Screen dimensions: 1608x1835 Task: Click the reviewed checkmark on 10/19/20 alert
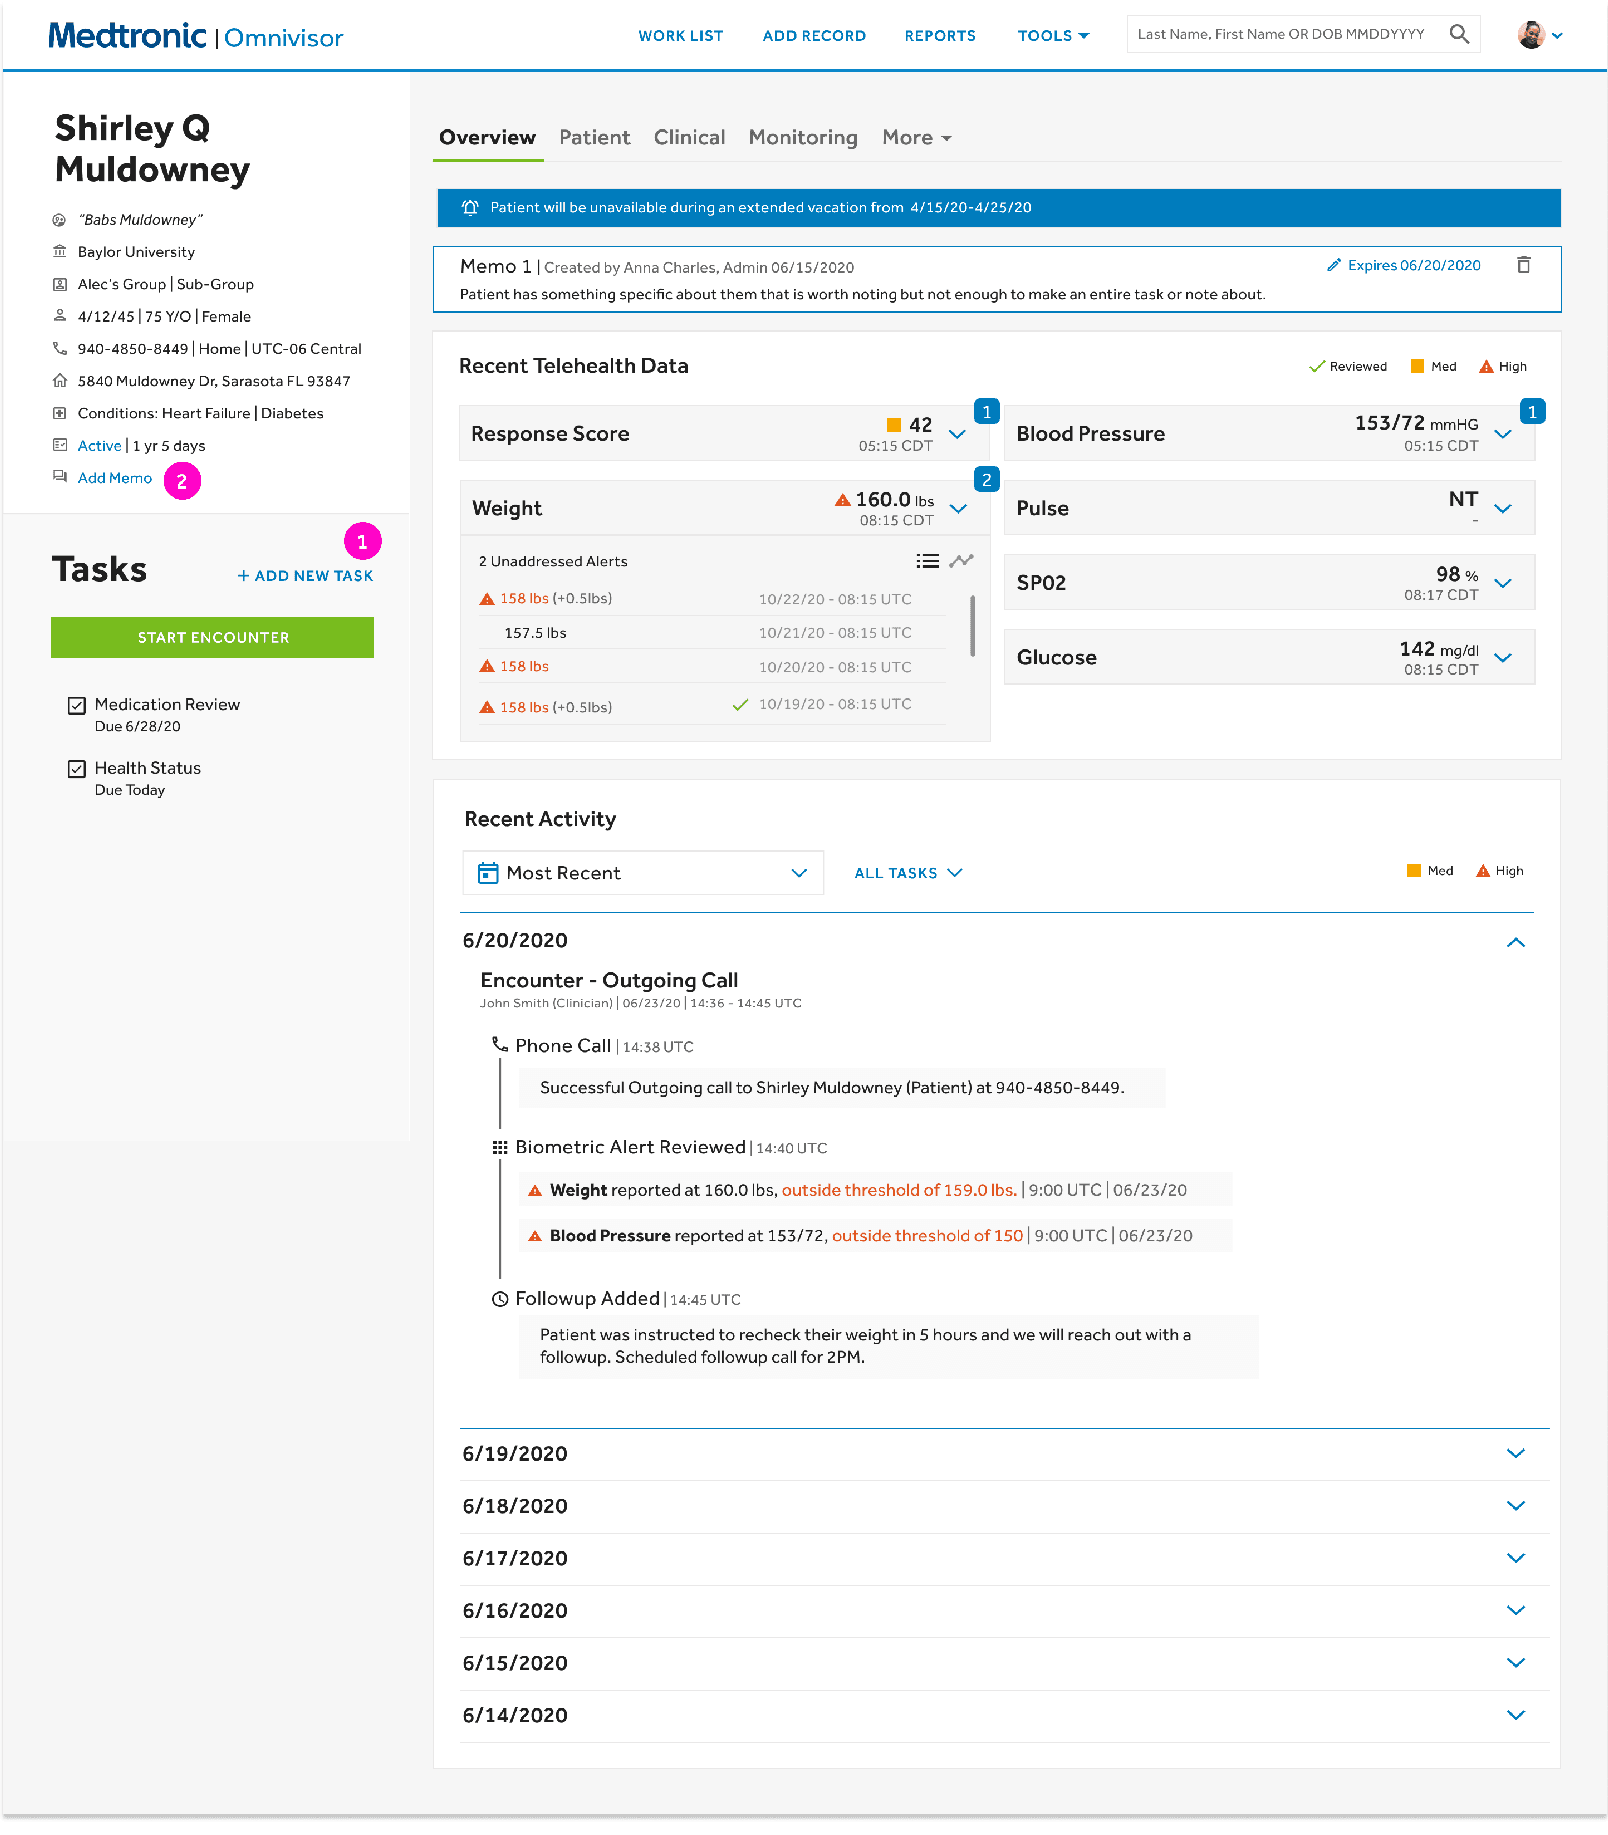pos(740,705)
